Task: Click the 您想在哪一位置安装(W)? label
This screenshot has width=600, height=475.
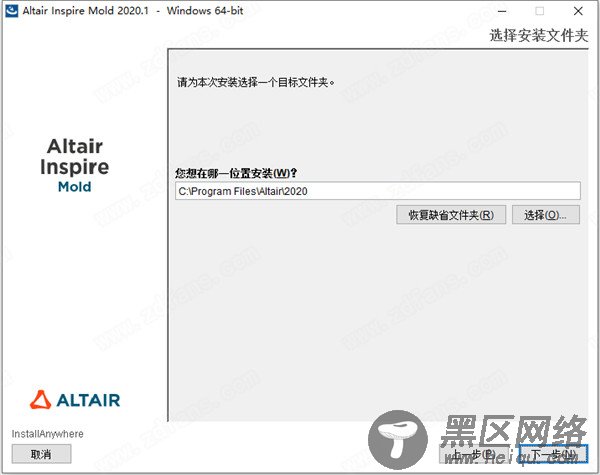Action: coord(236,173)
